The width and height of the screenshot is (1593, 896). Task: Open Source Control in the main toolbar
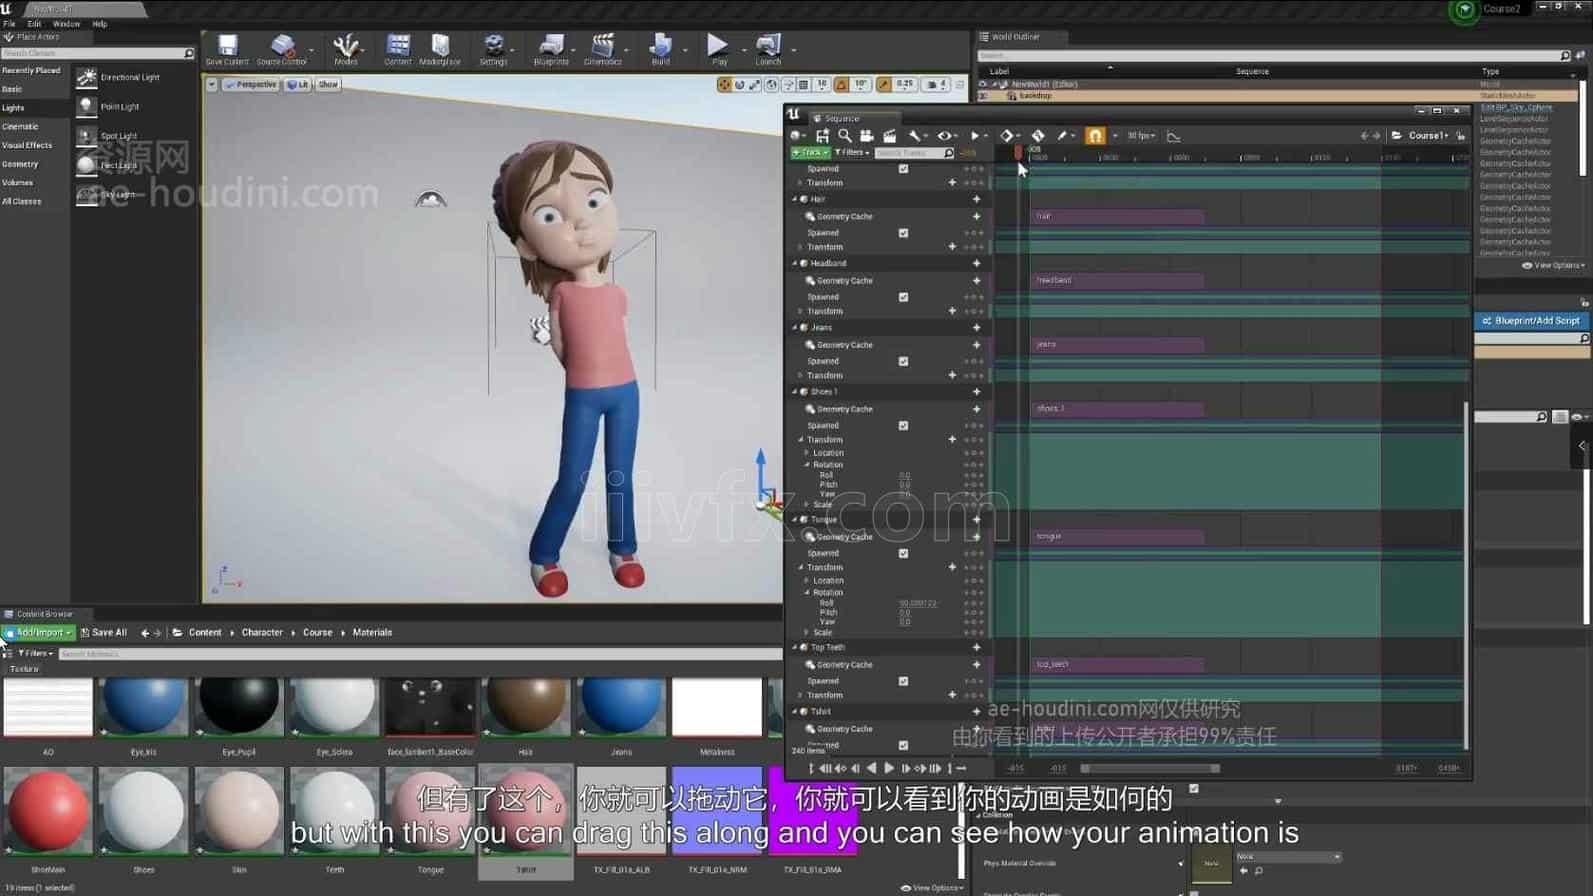point(282,49)
